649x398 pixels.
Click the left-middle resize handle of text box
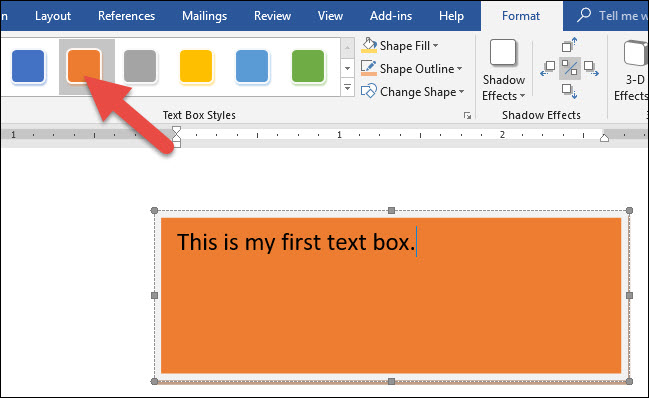[154, 295]
